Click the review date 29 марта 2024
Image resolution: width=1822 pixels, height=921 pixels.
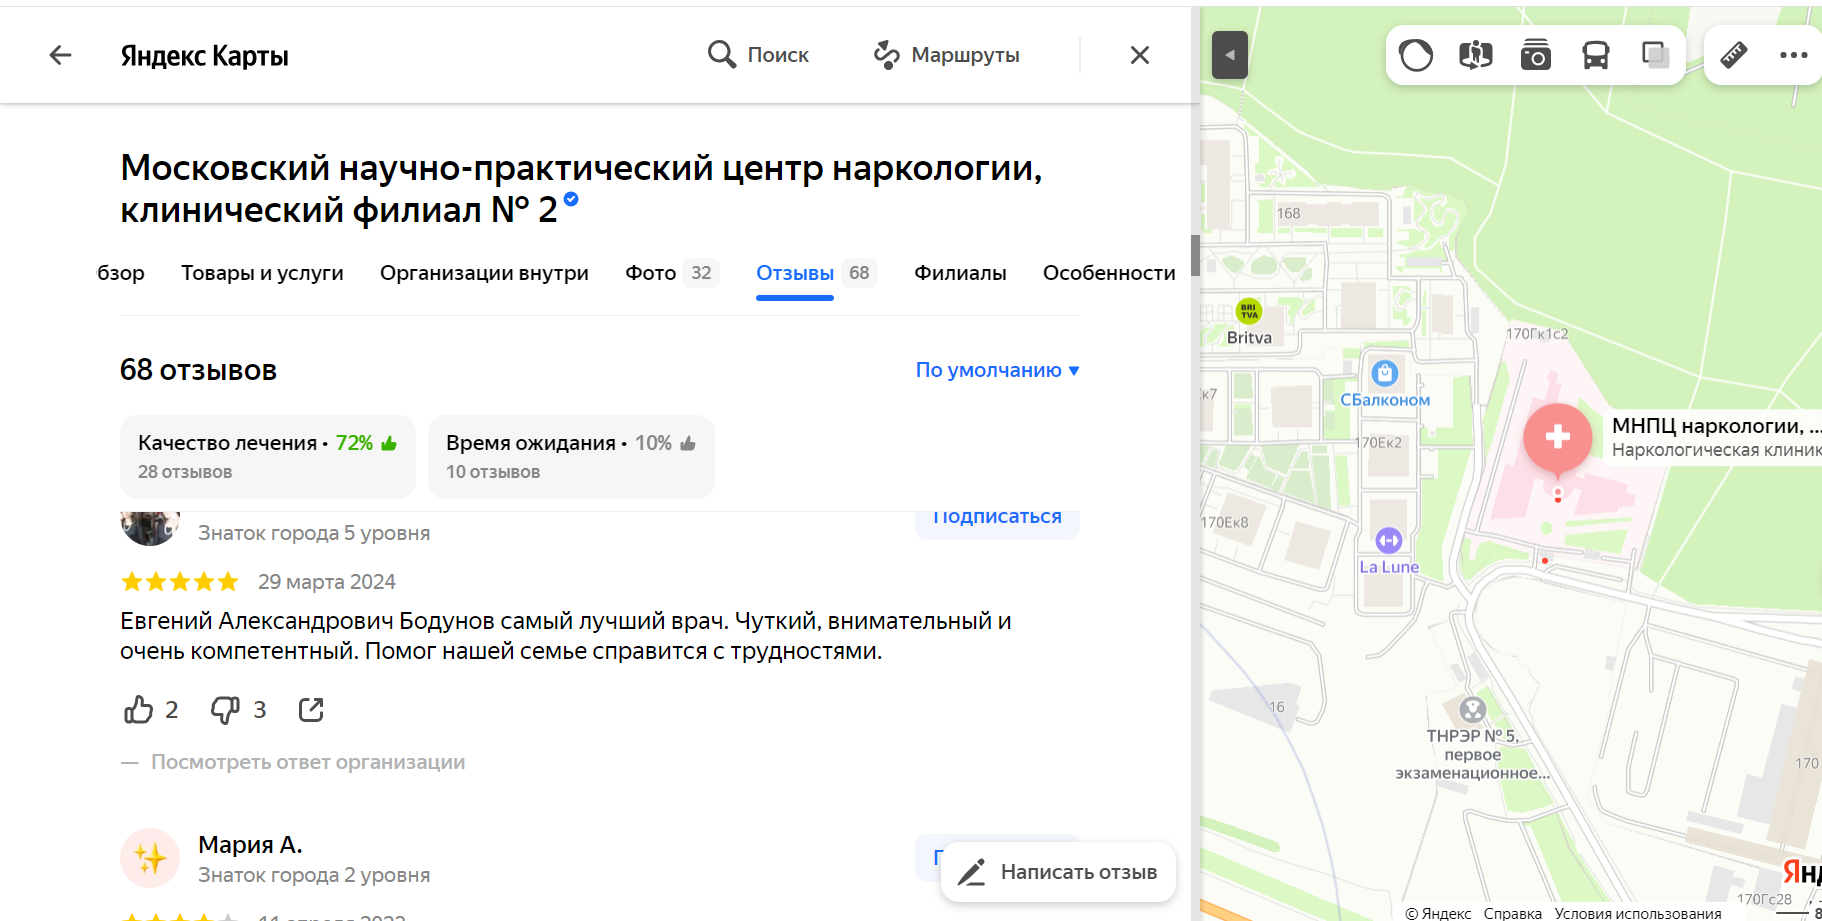tap(327, 582)
